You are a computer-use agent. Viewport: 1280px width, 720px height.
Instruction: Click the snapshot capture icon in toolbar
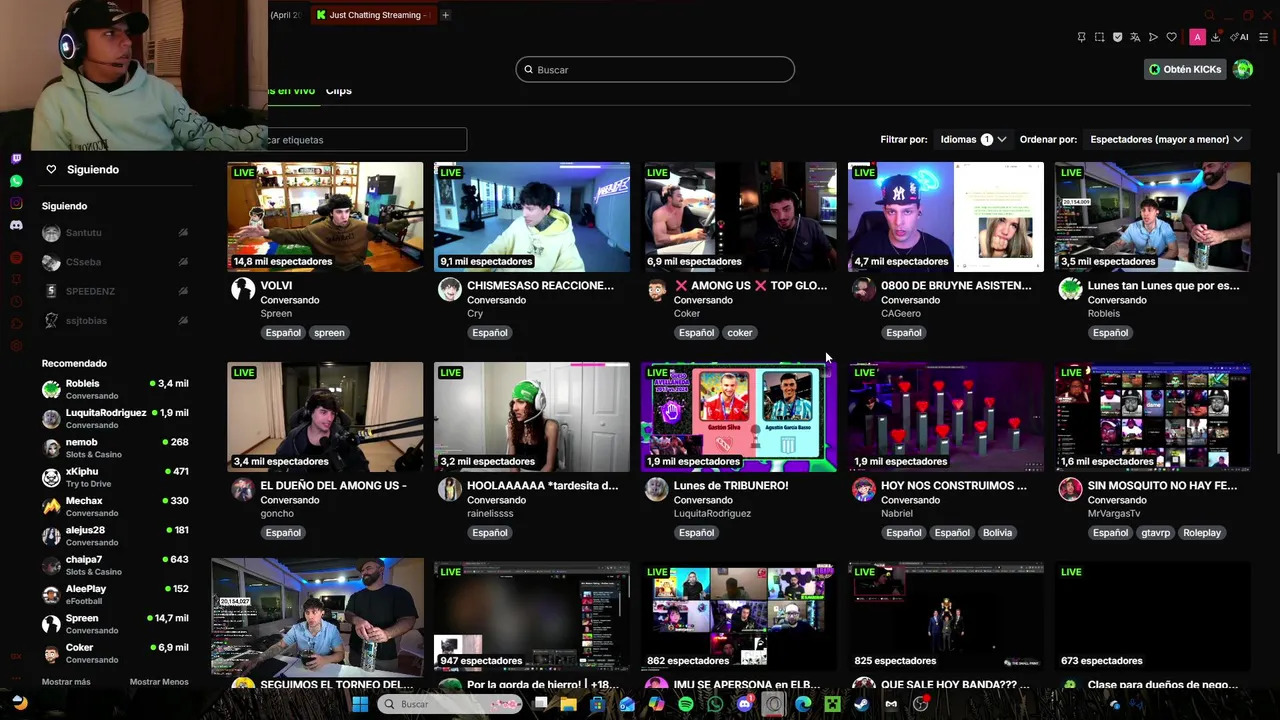[x=1099, y=37]
